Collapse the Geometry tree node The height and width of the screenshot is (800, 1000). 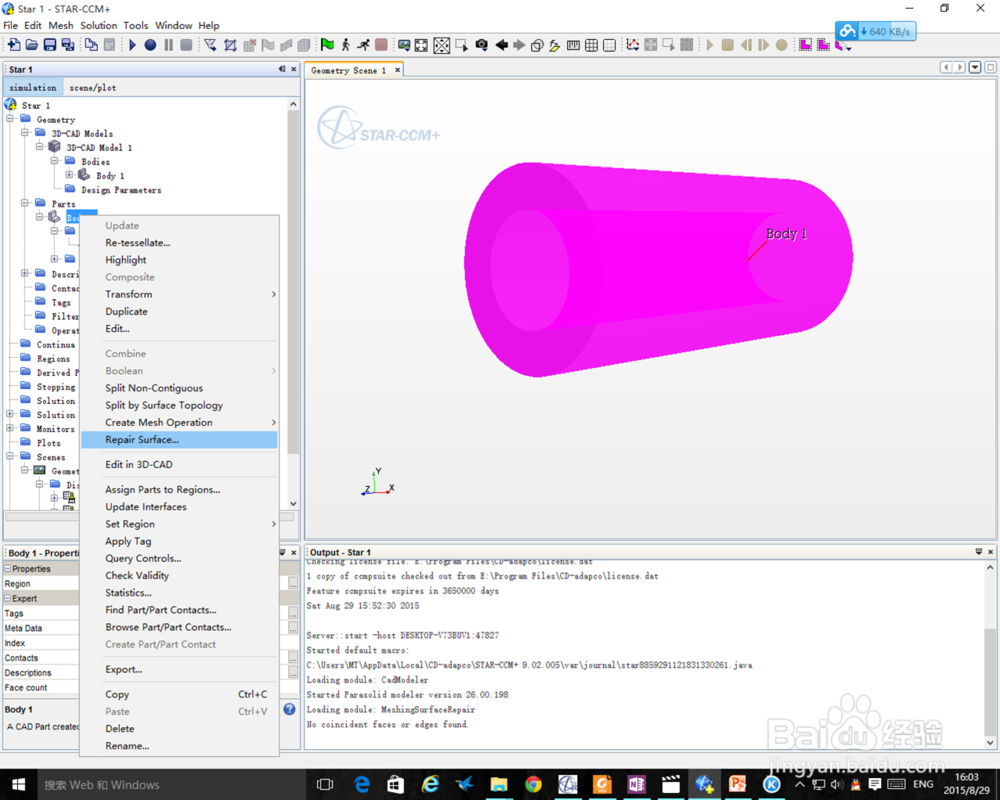point(10,119)
